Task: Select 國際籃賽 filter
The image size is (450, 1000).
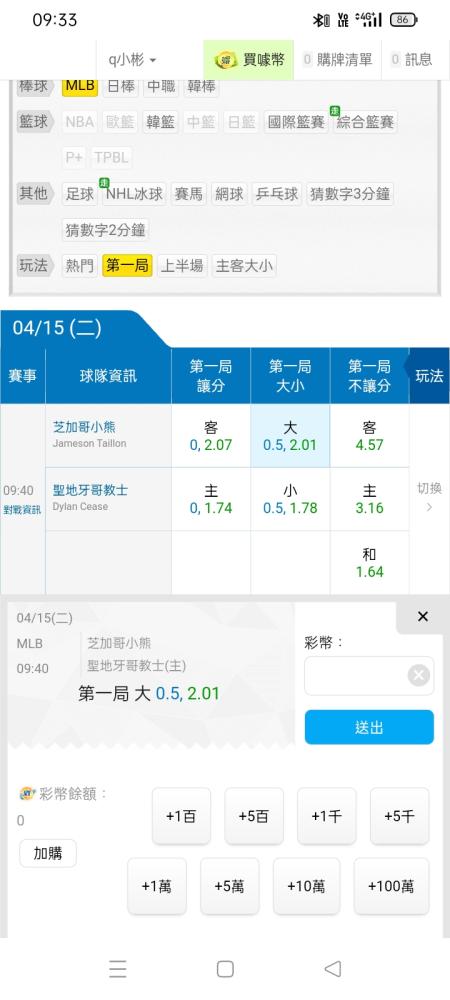Action: (294, 122)
